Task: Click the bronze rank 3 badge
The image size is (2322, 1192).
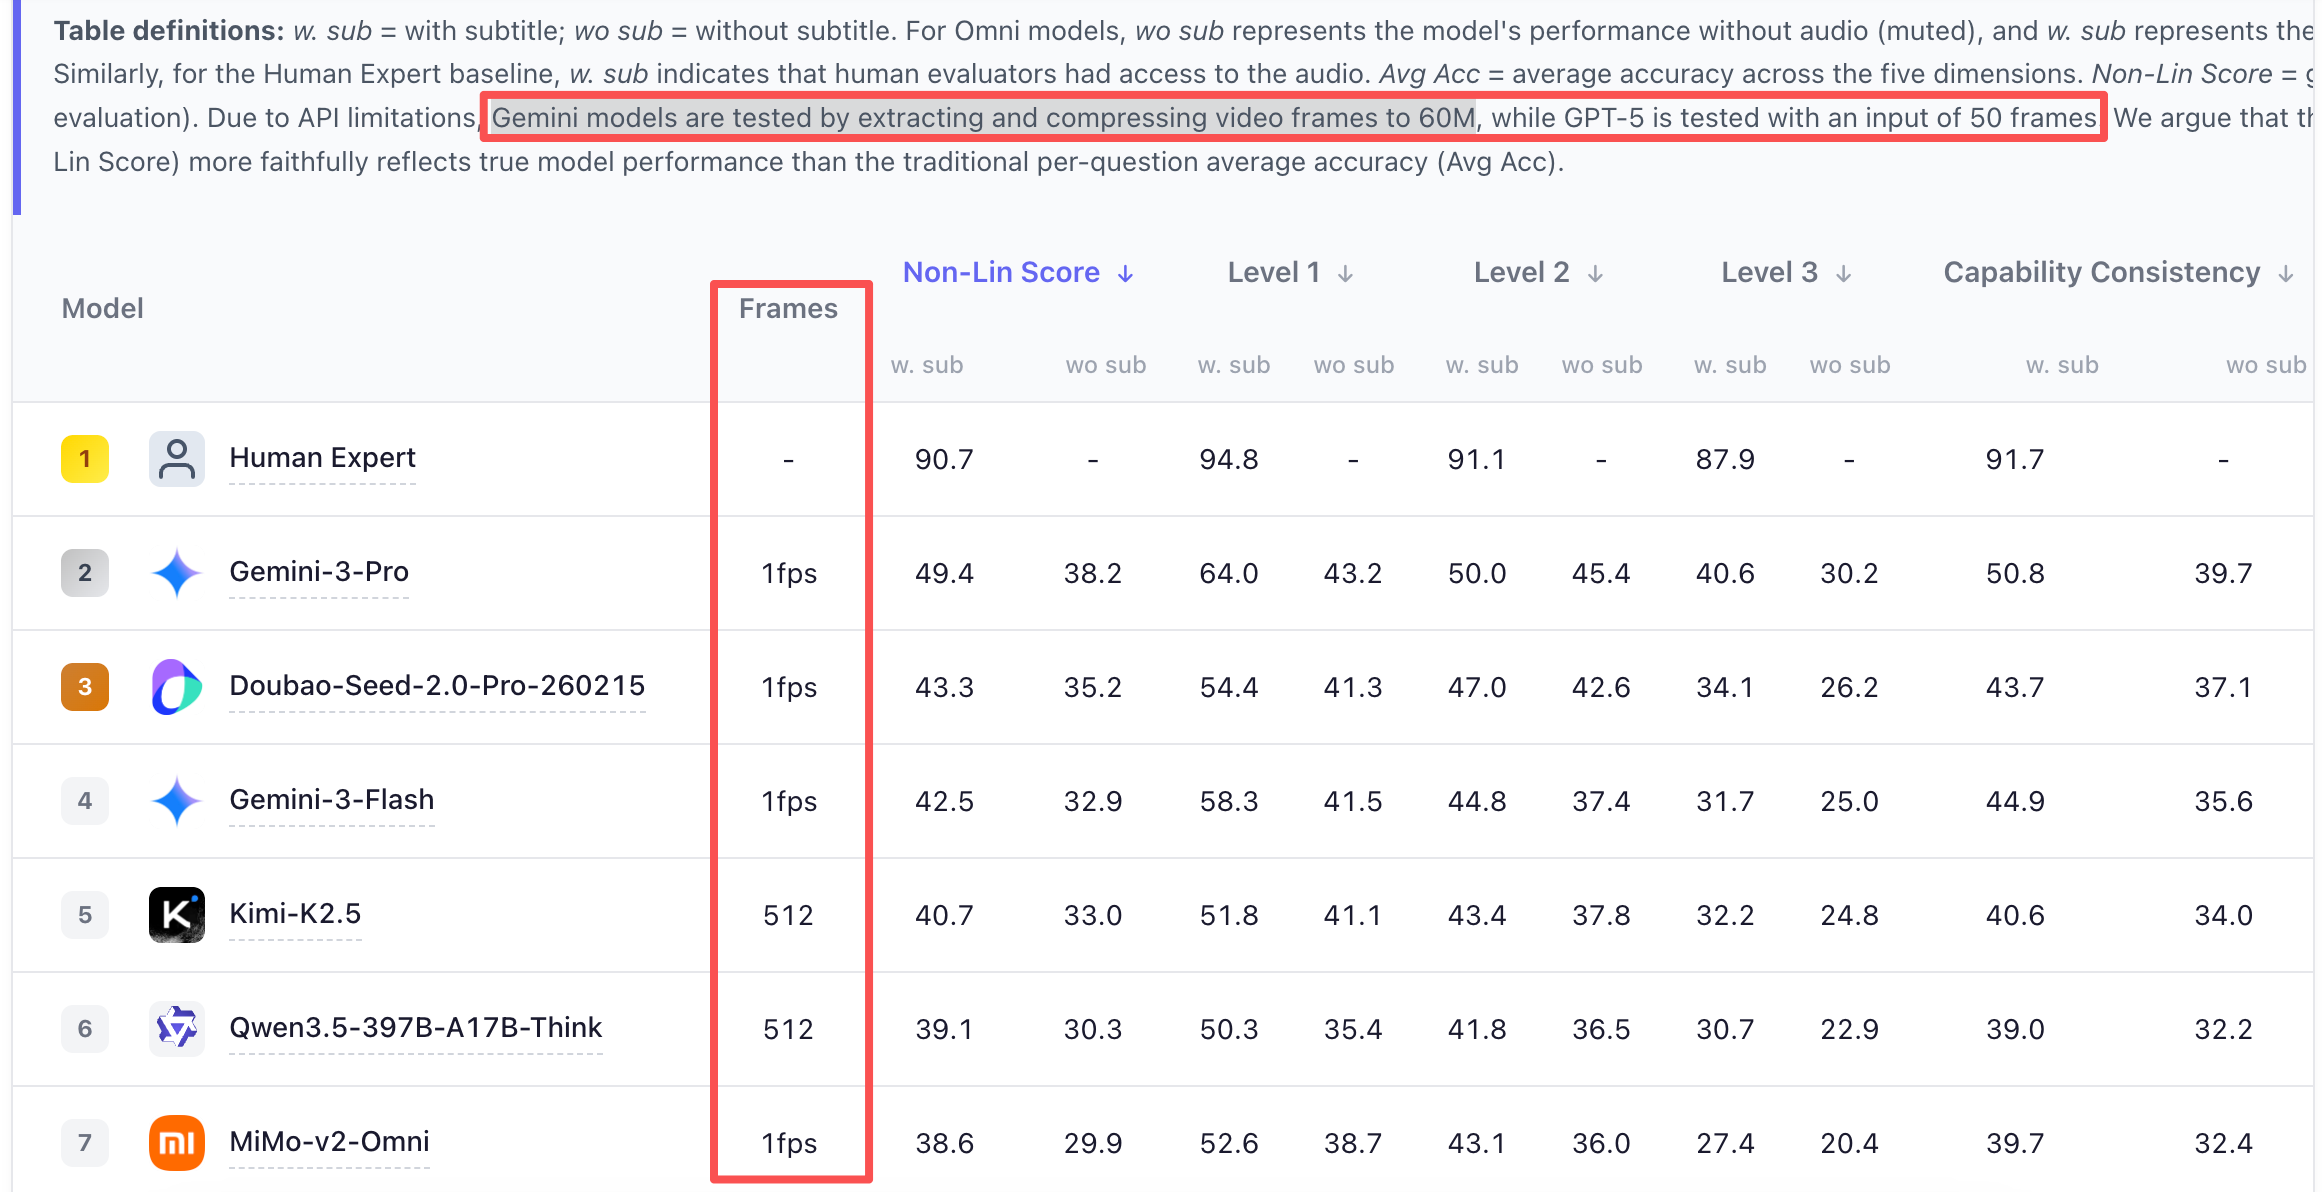Action: pyautogui.click(x=85, y=687)
